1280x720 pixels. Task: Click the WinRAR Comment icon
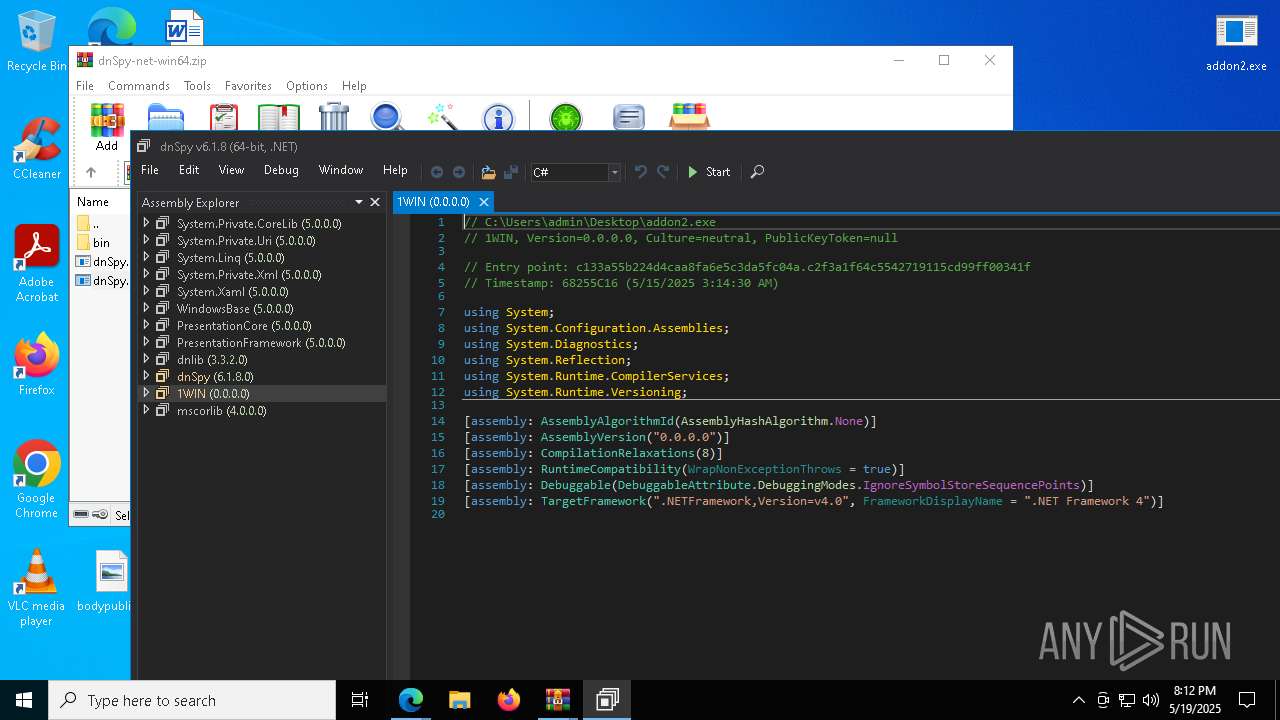tap(628, 117)
